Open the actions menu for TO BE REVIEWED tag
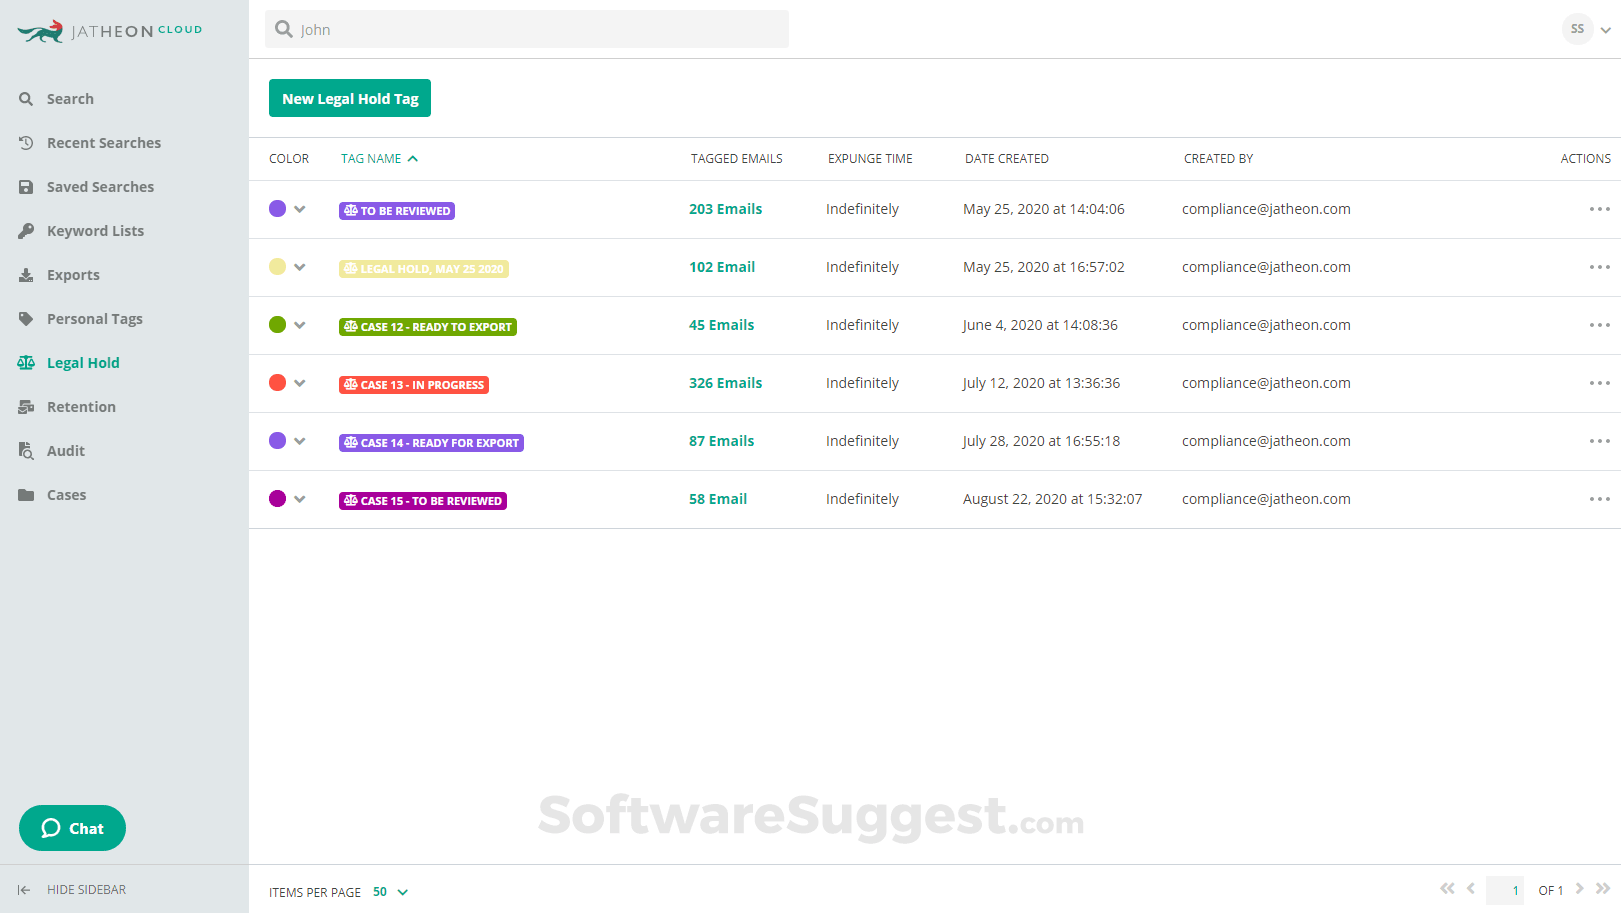1621x913 pixels. (x=1599, y=209)
